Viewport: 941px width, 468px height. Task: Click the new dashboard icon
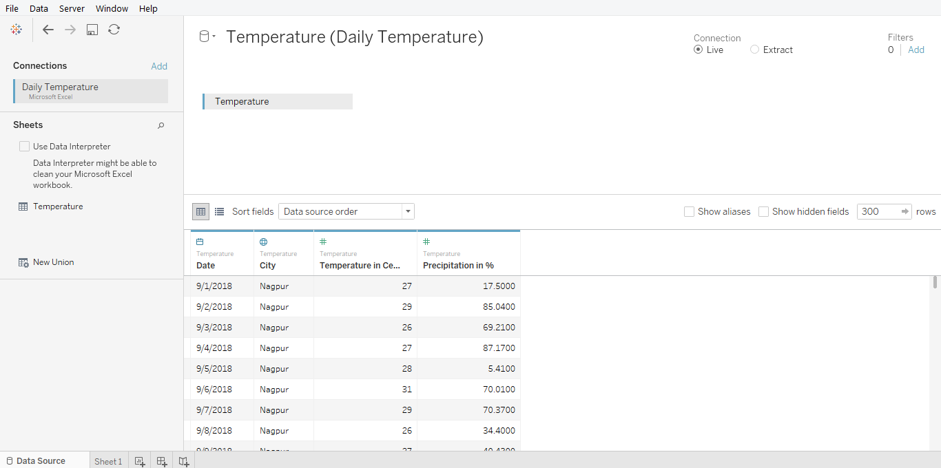162,461
